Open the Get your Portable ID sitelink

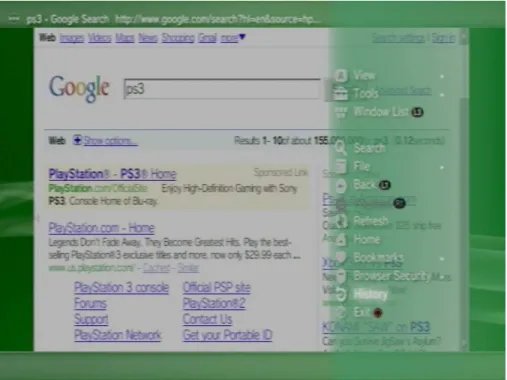[227, 335]
